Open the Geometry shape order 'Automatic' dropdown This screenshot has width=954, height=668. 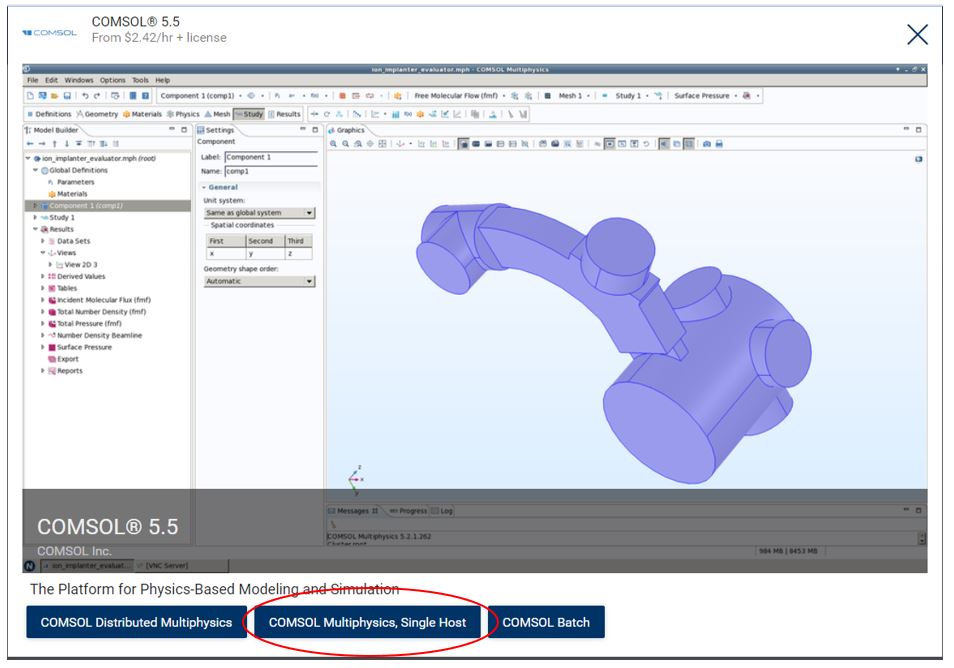coord(259,281)
